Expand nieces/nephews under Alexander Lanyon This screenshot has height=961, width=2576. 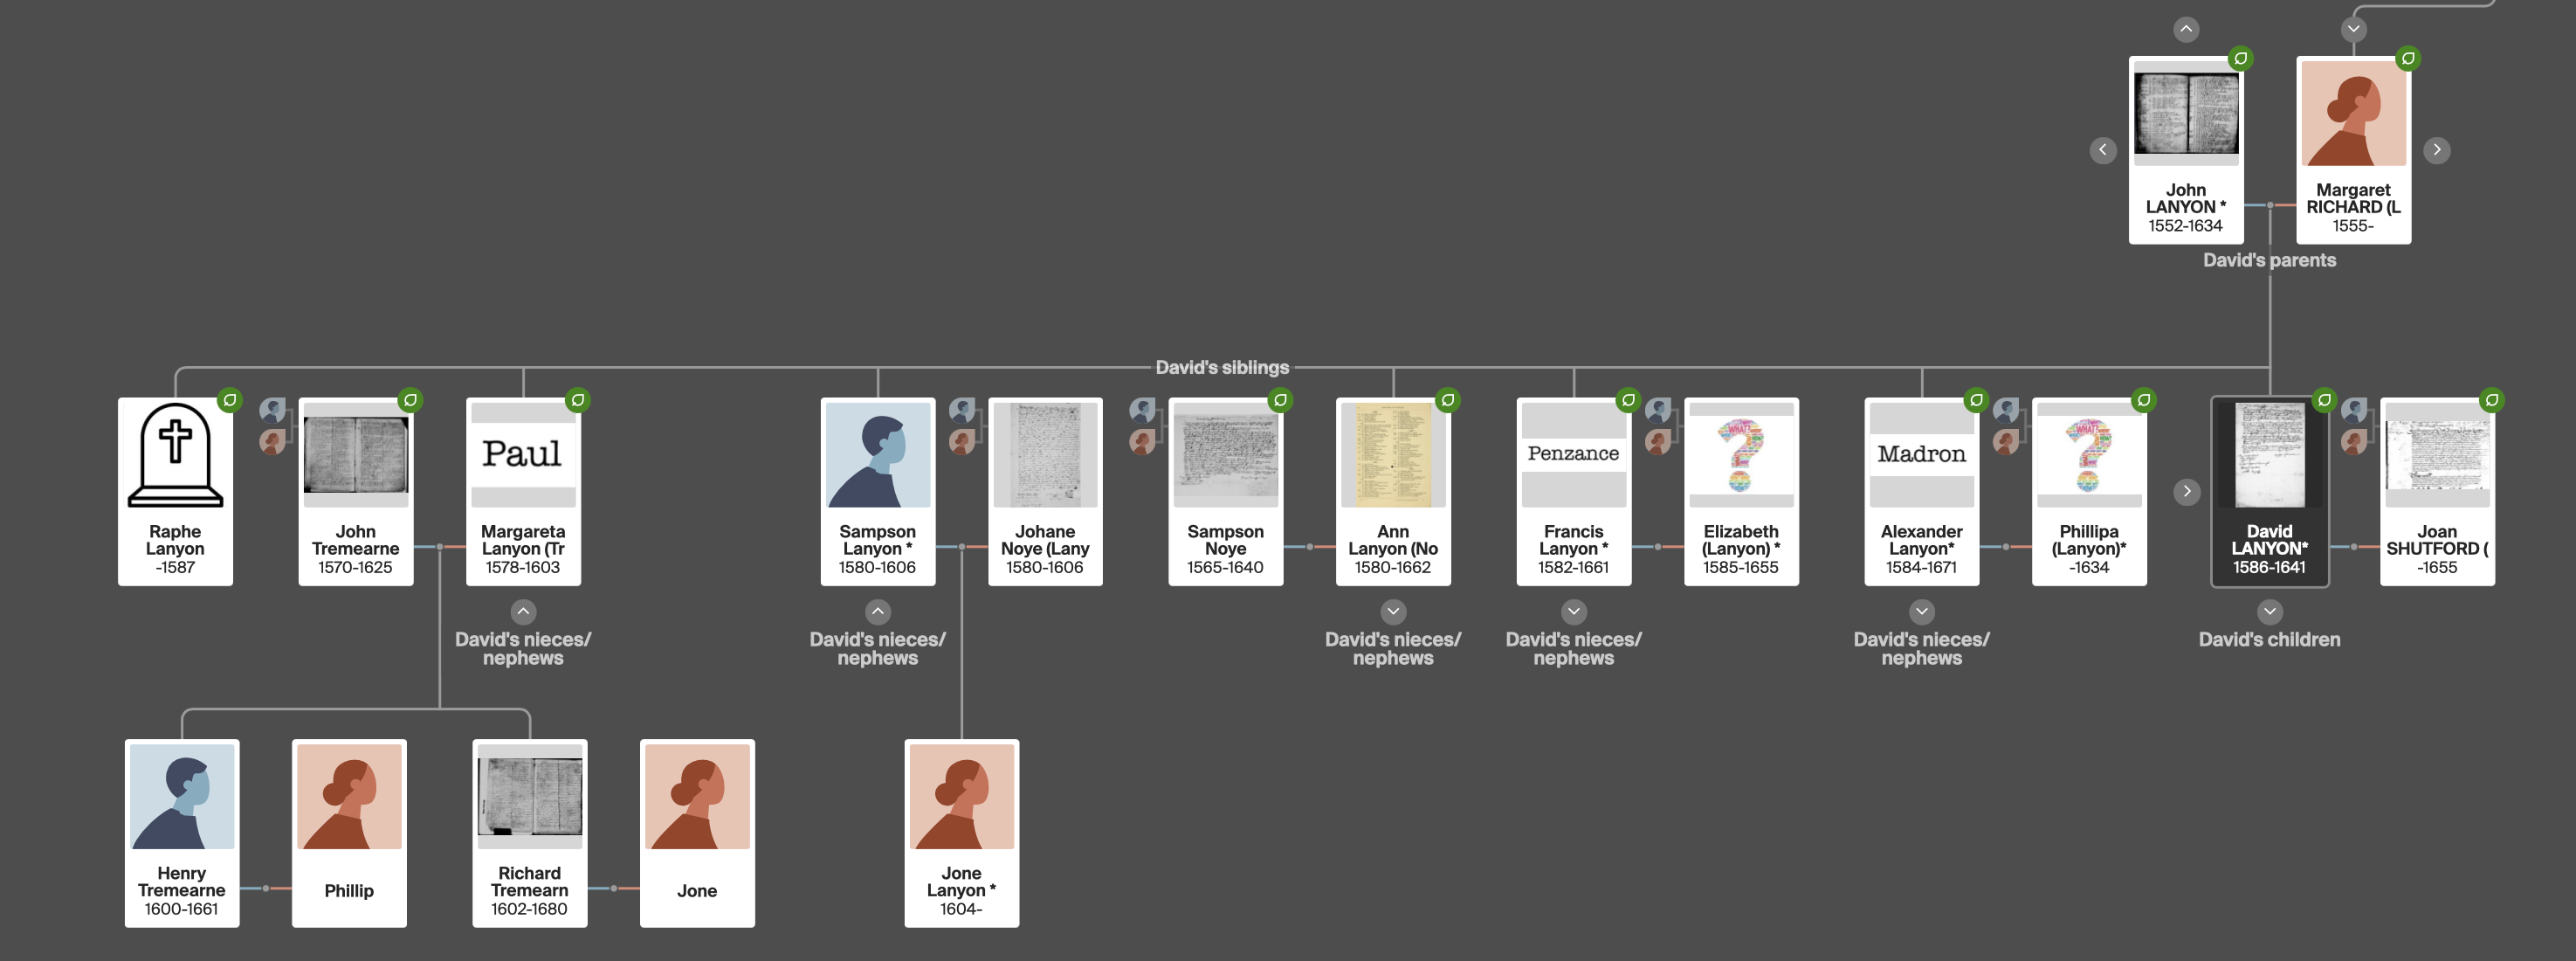click(1921, 611)
